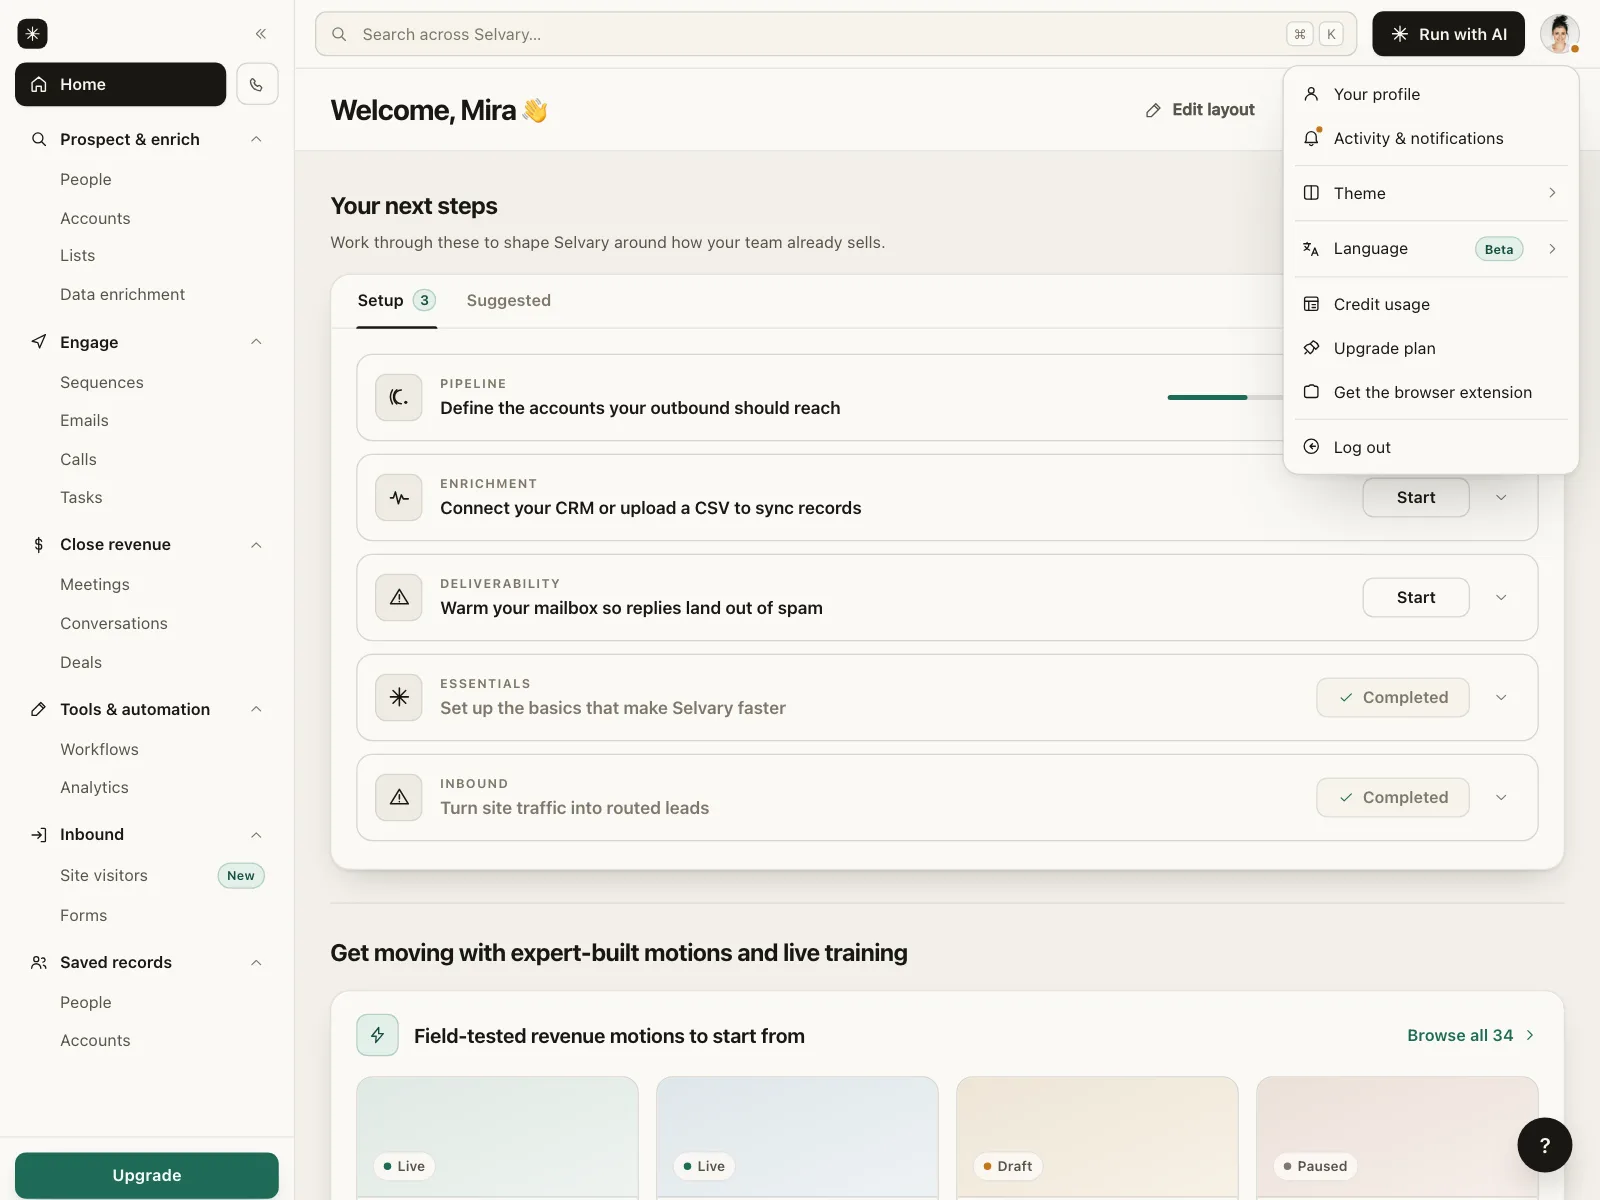Screen dimensions: 1600x1200
Task: Open Sequences under Engage
Action: tap(101, 382)
